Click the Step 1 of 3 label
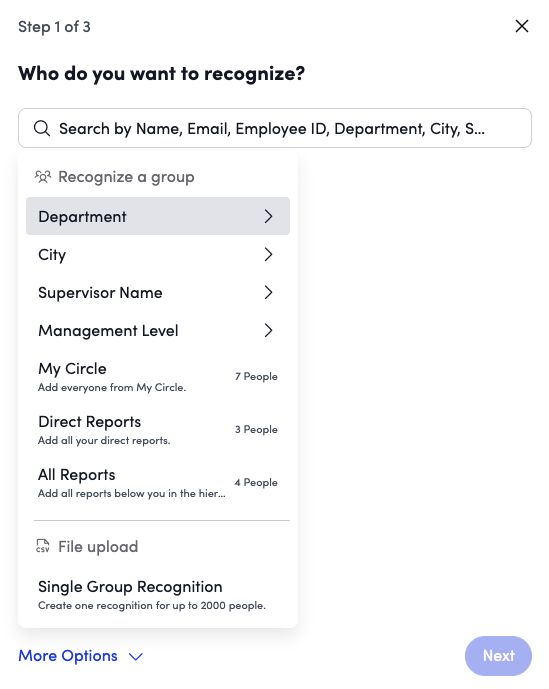549x689 pixels. pyautogui.click(x=55, y=27)
